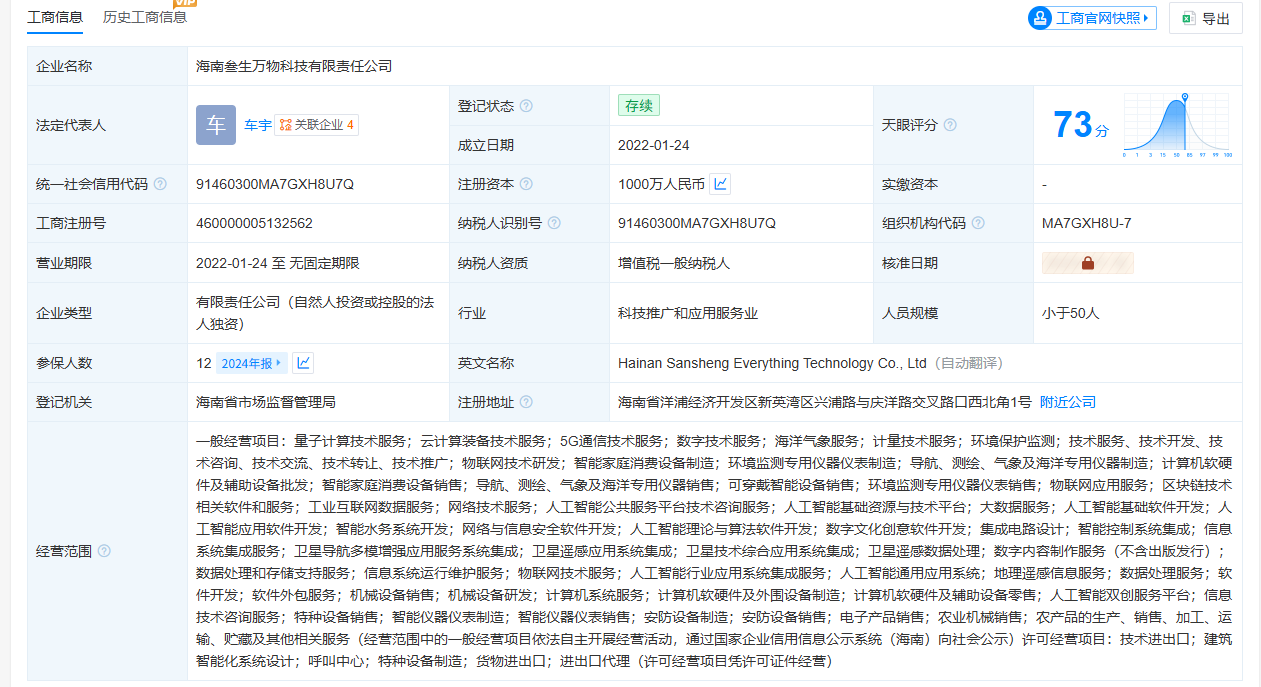
Task: Click help icon next to 纳税人识别号
Action: tap(554, 223)
